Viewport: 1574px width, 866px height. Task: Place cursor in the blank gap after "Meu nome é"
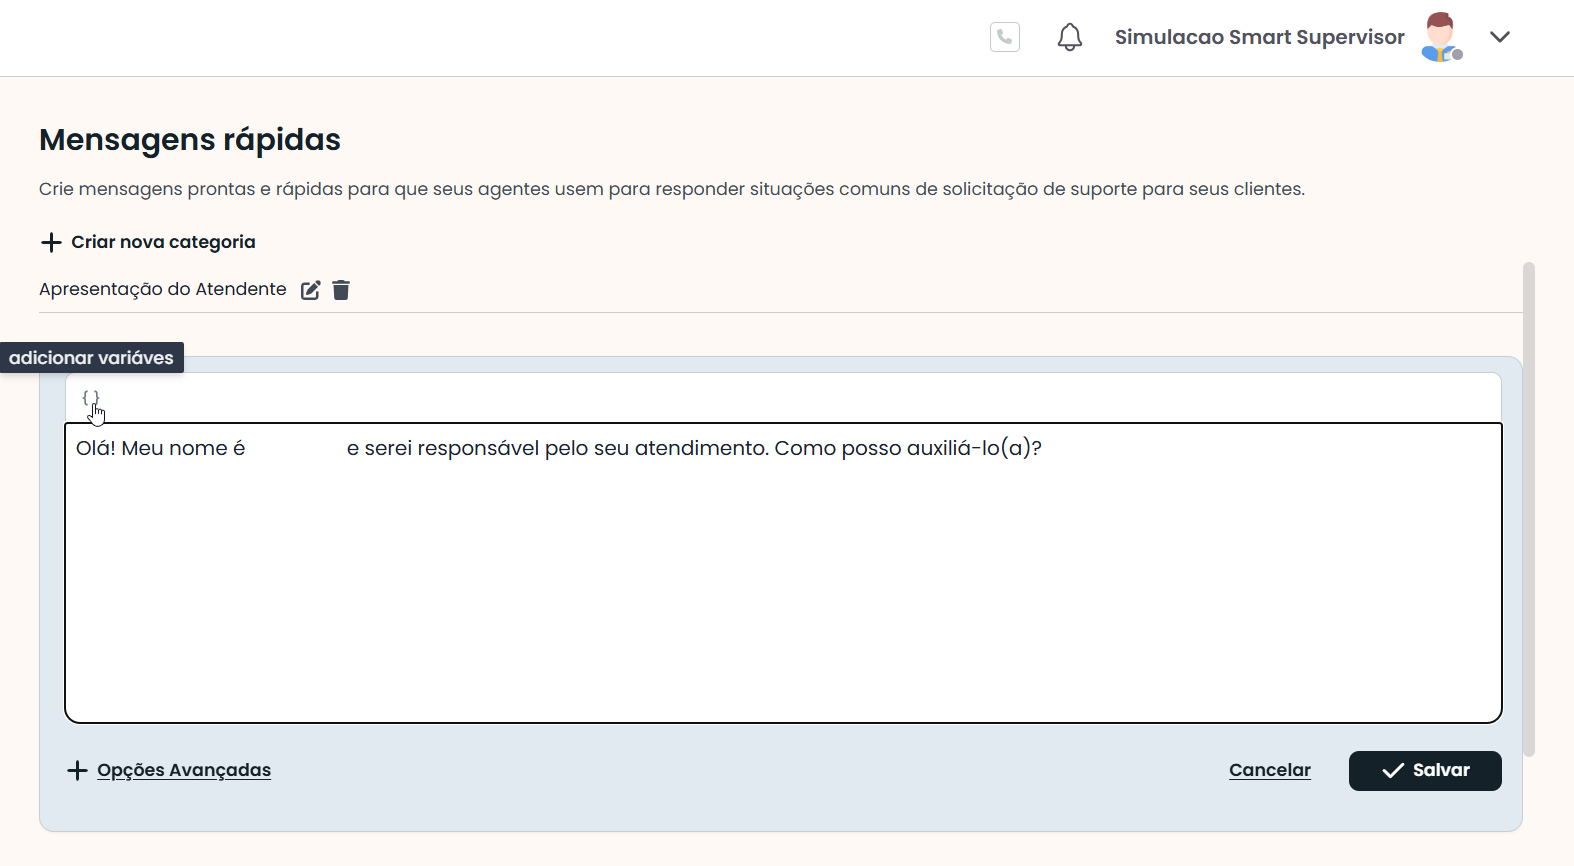click(295, 448)
